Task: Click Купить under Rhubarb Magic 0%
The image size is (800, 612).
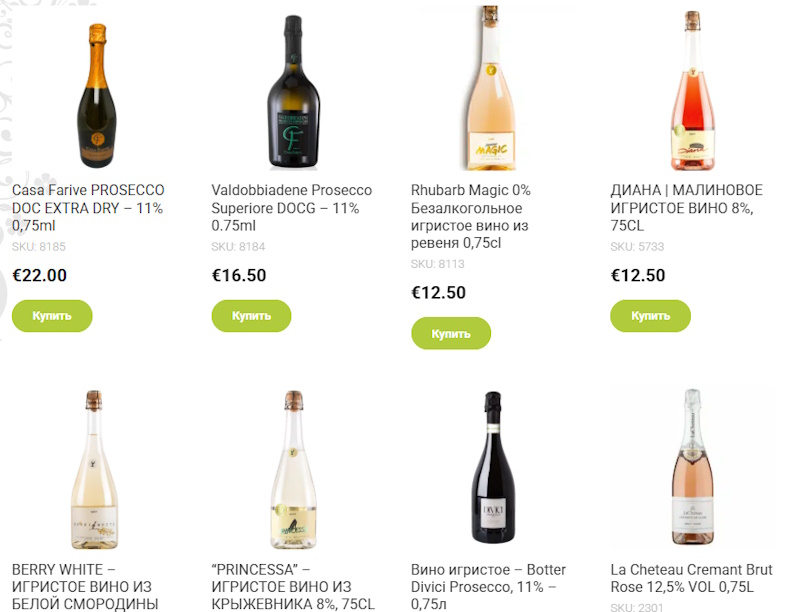Action: tap(451, 334)
